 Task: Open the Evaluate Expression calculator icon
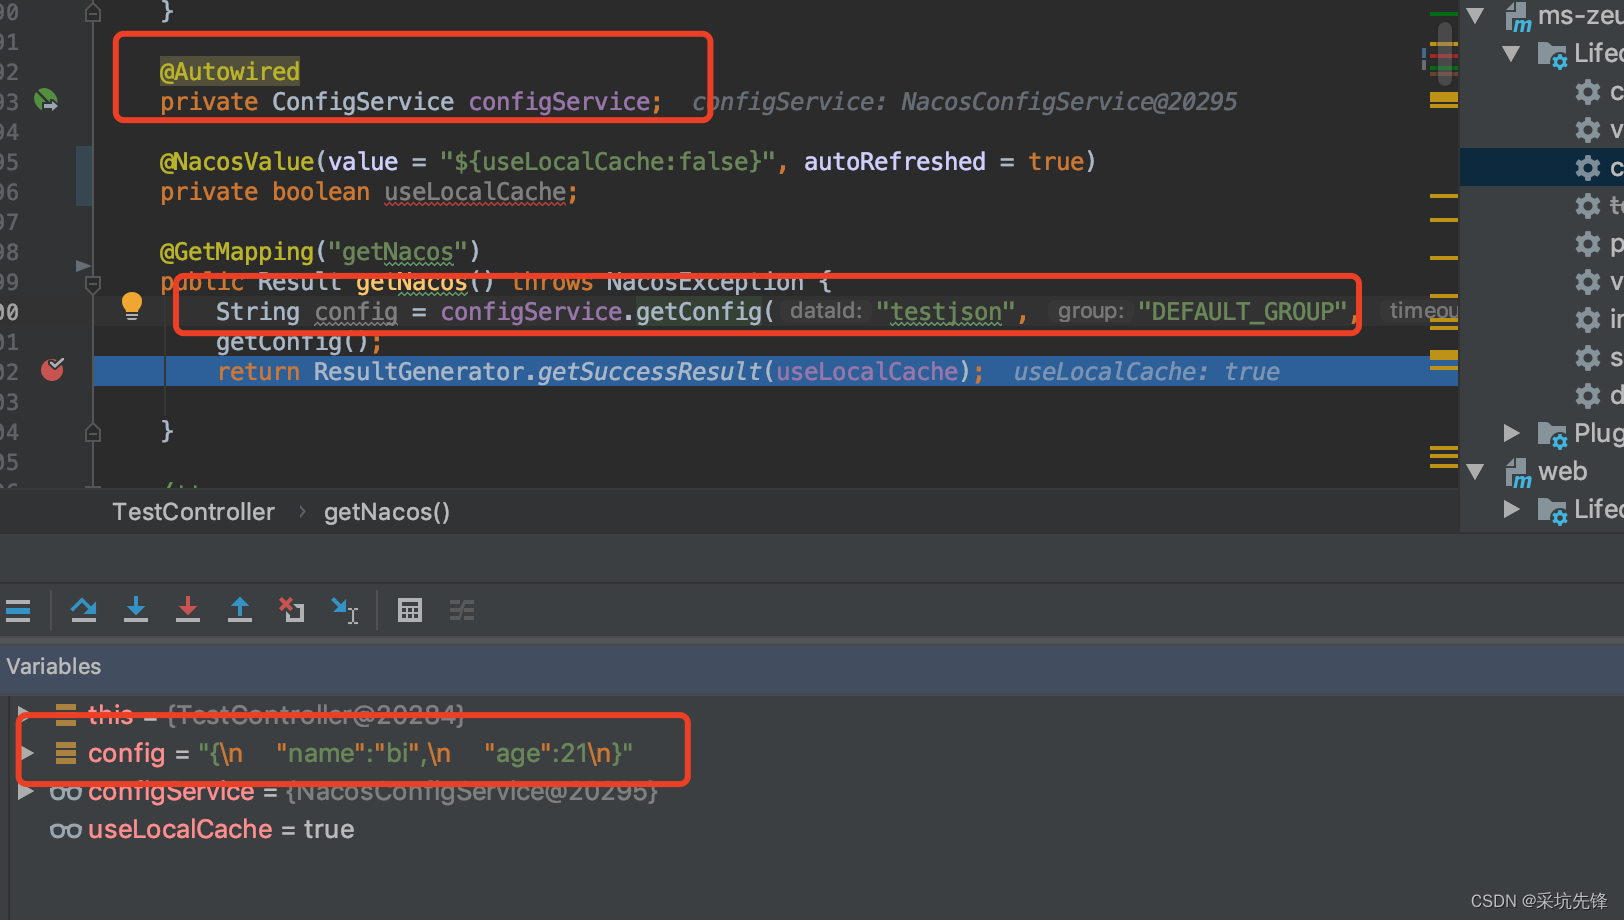pos(410,610)
